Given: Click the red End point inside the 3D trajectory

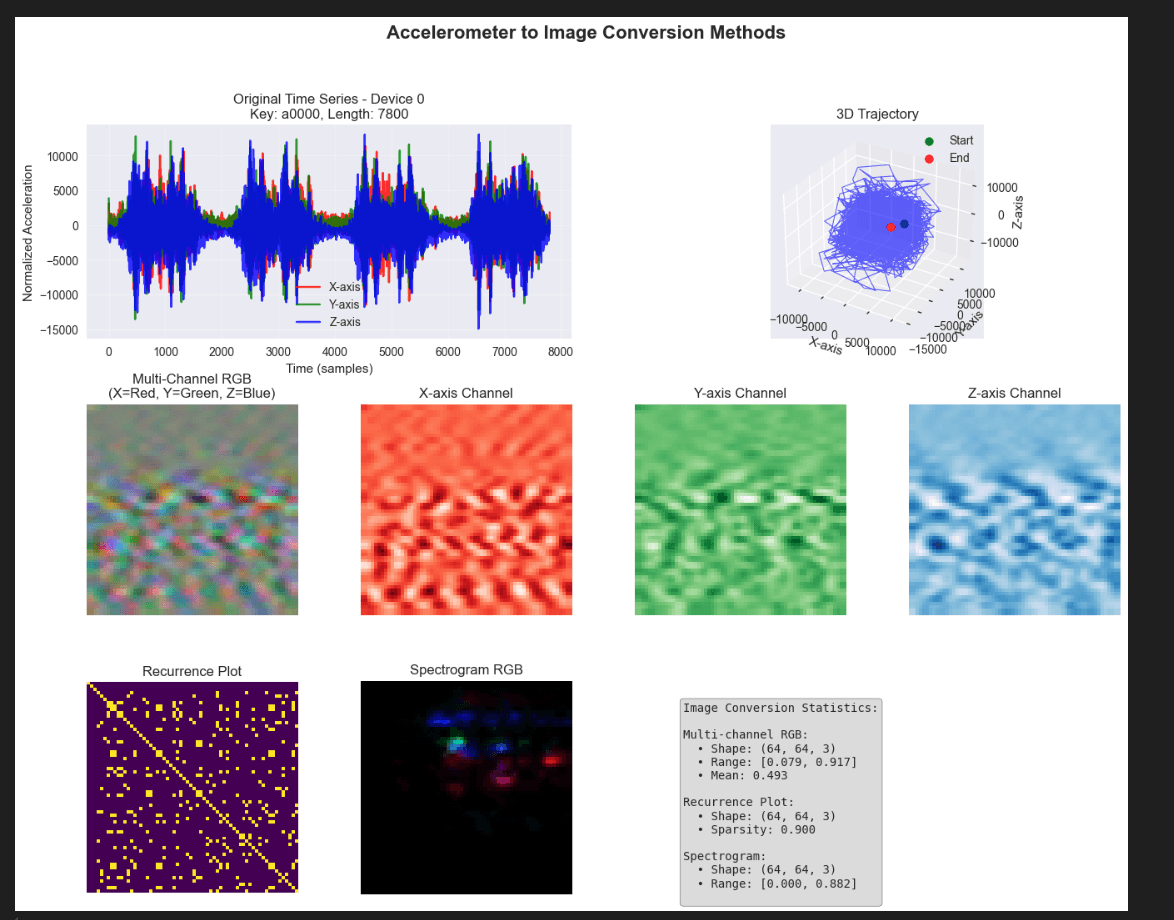Looking at the screenshot, I should point(891,227).
